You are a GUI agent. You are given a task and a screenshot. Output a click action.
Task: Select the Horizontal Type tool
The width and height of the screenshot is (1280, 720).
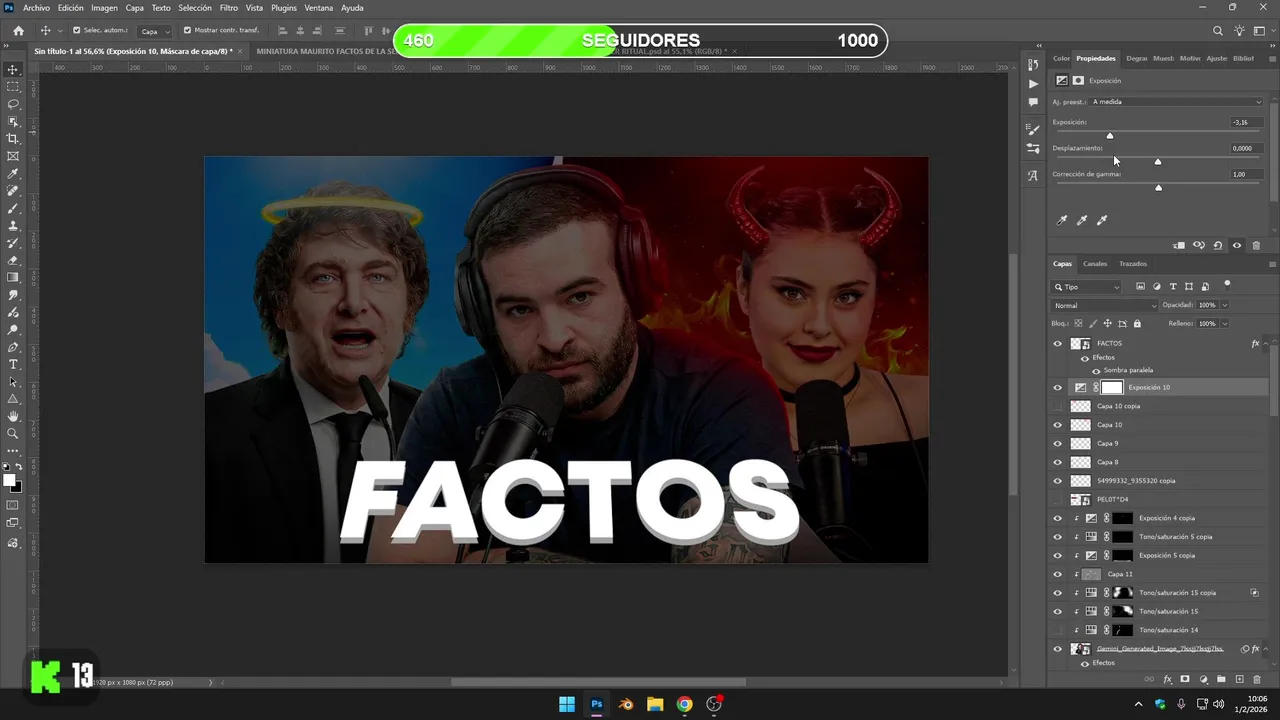tap(13, 364)
